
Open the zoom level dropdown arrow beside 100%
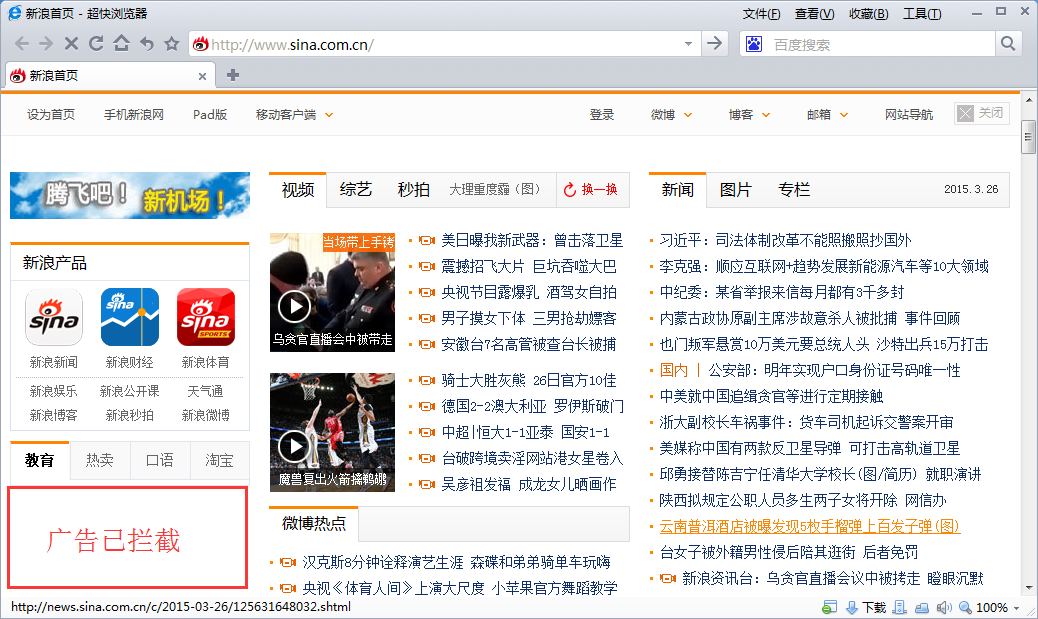click(x=1017, y=608)
